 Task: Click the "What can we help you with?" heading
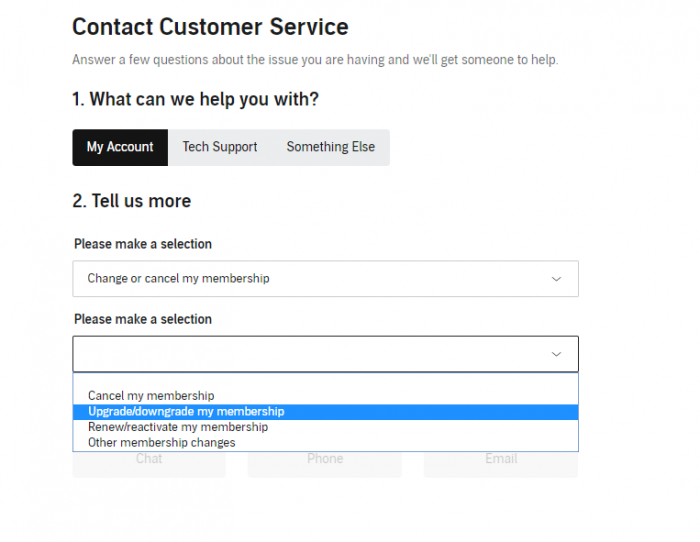195,100
